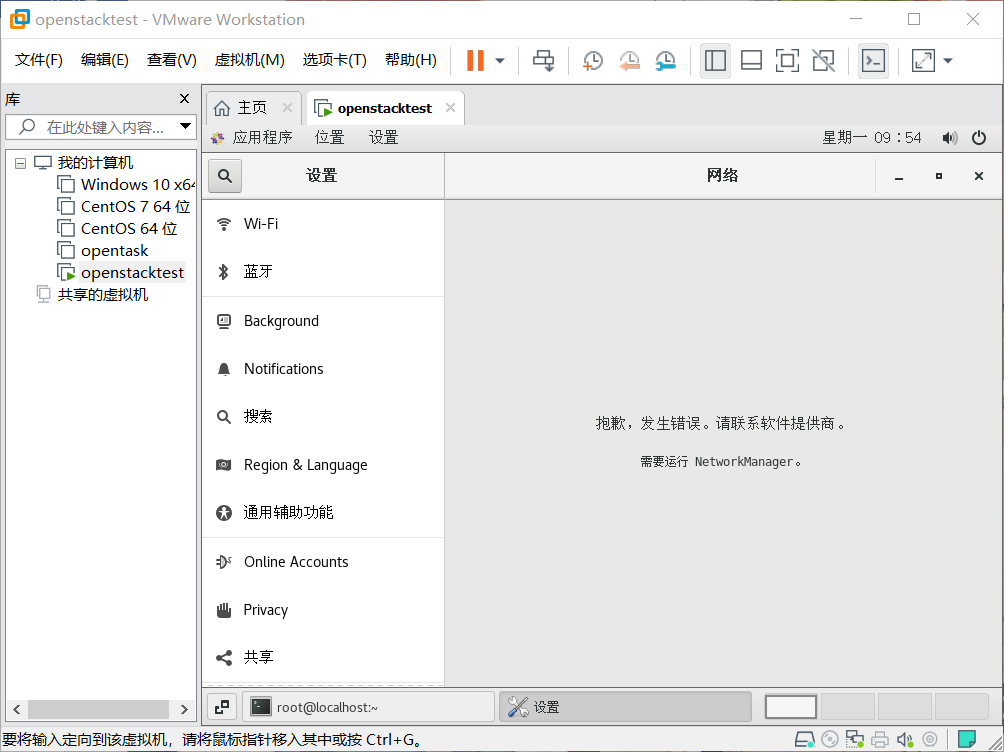This screenshot has width=1004, height=752.
Task: Switch to the 主页 tab
Action: 245,107
